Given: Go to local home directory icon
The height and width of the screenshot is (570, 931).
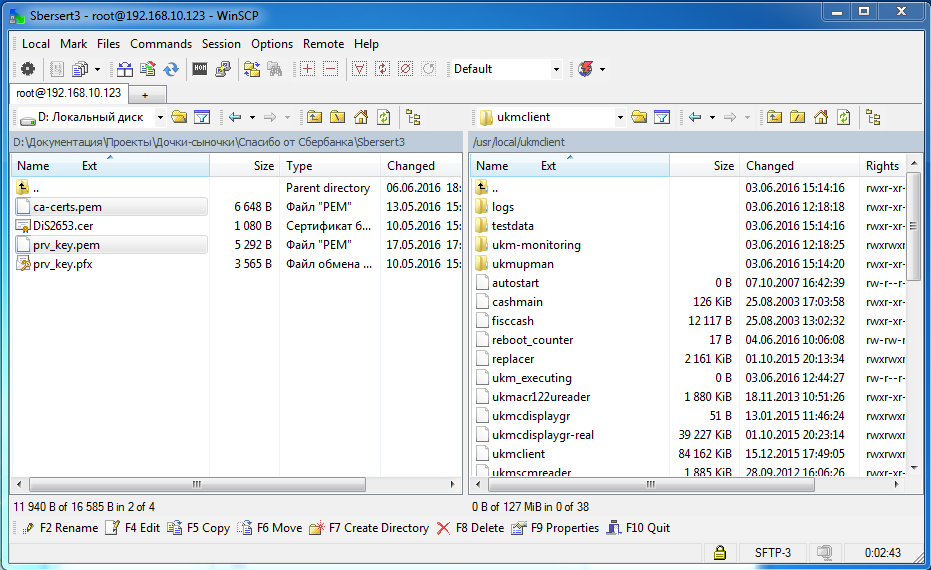Looking at the screenshot, I should [x=361, y=117].
